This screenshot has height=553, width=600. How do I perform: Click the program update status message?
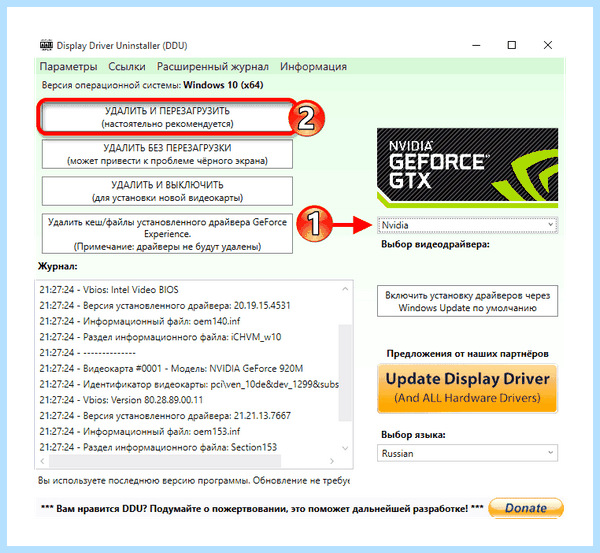(194, 480)
